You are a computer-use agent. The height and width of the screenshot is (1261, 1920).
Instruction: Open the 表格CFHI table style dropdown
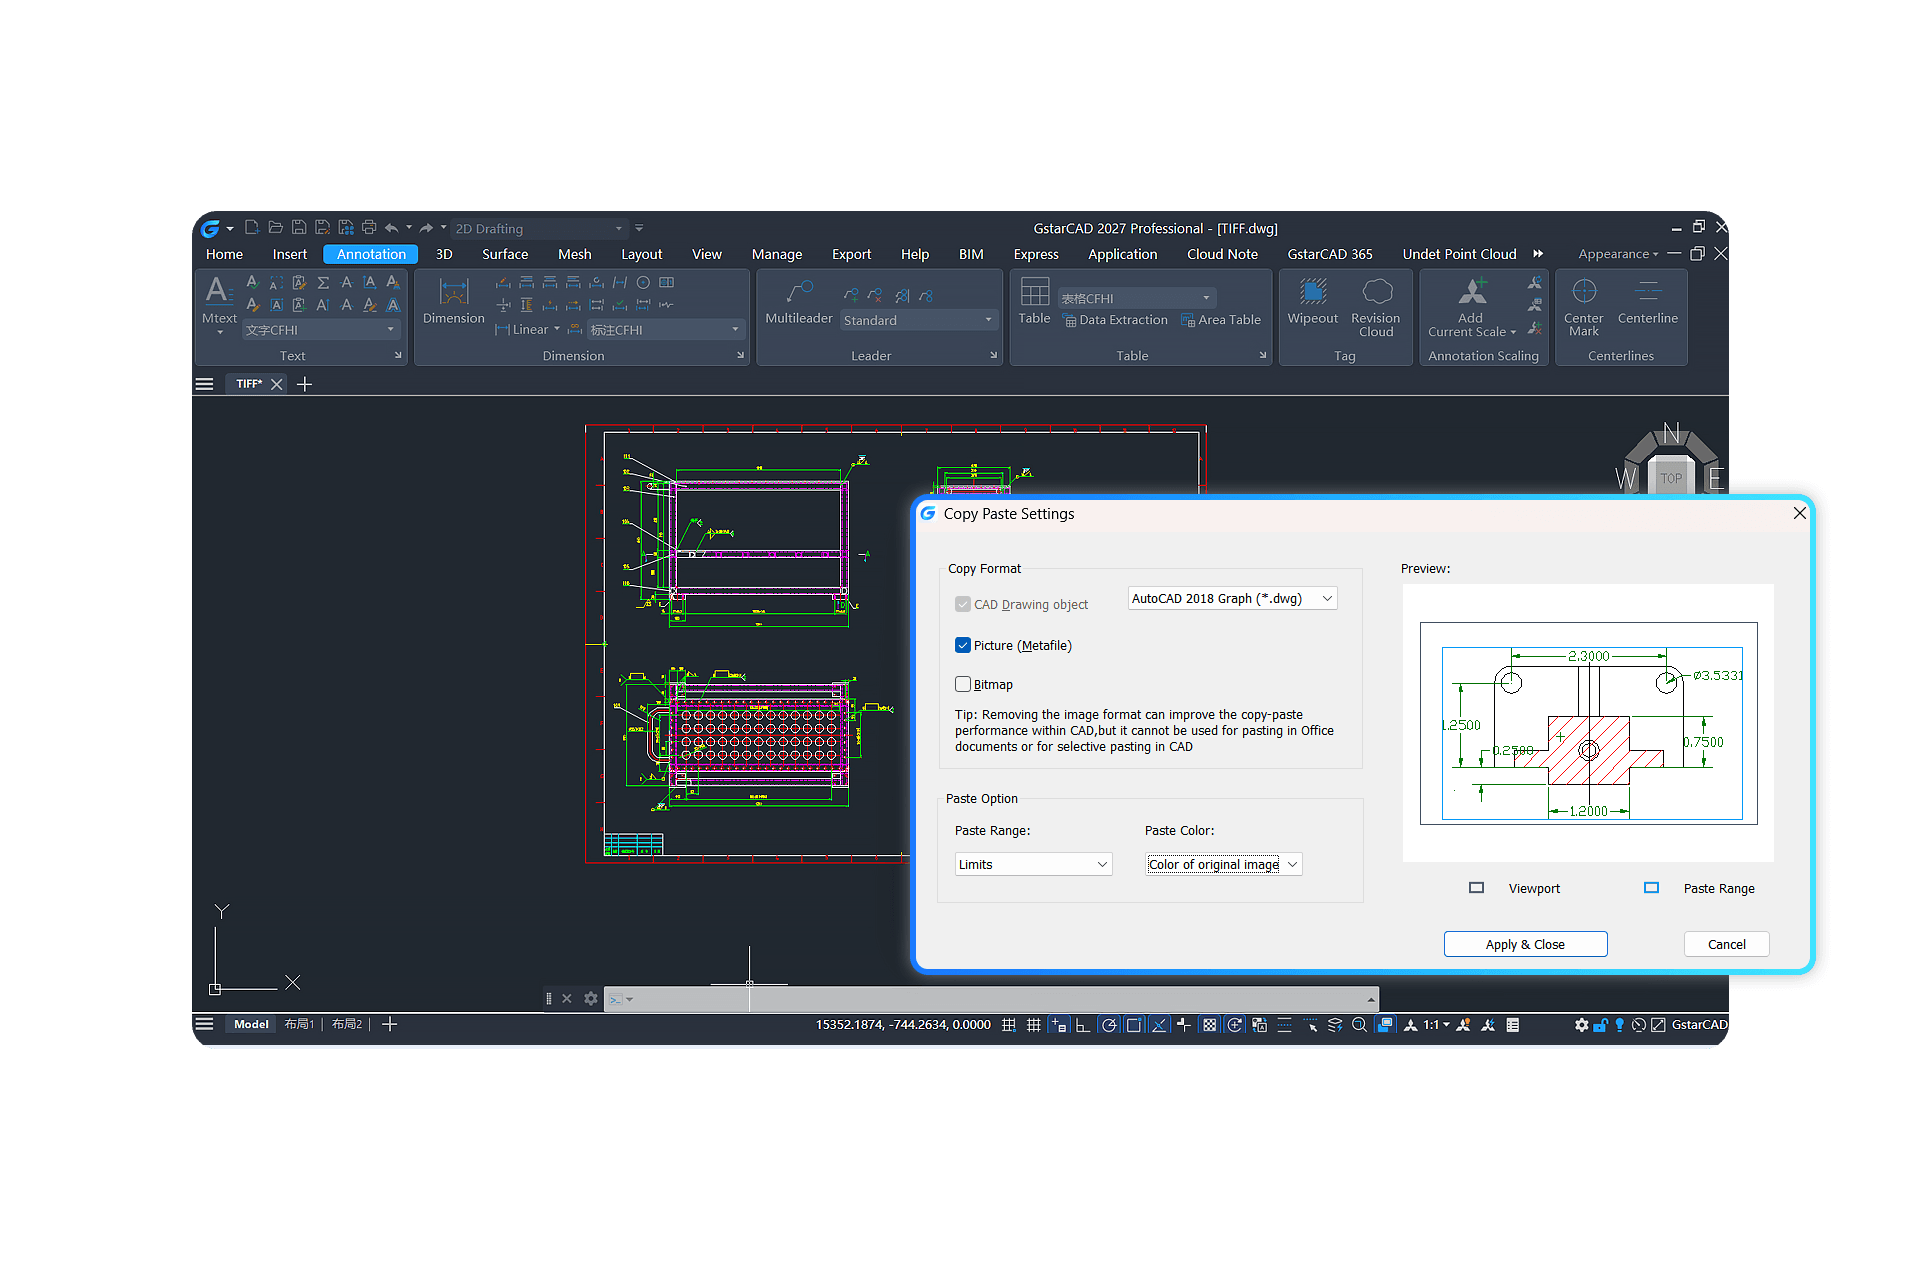click(x=1137, y=298)
